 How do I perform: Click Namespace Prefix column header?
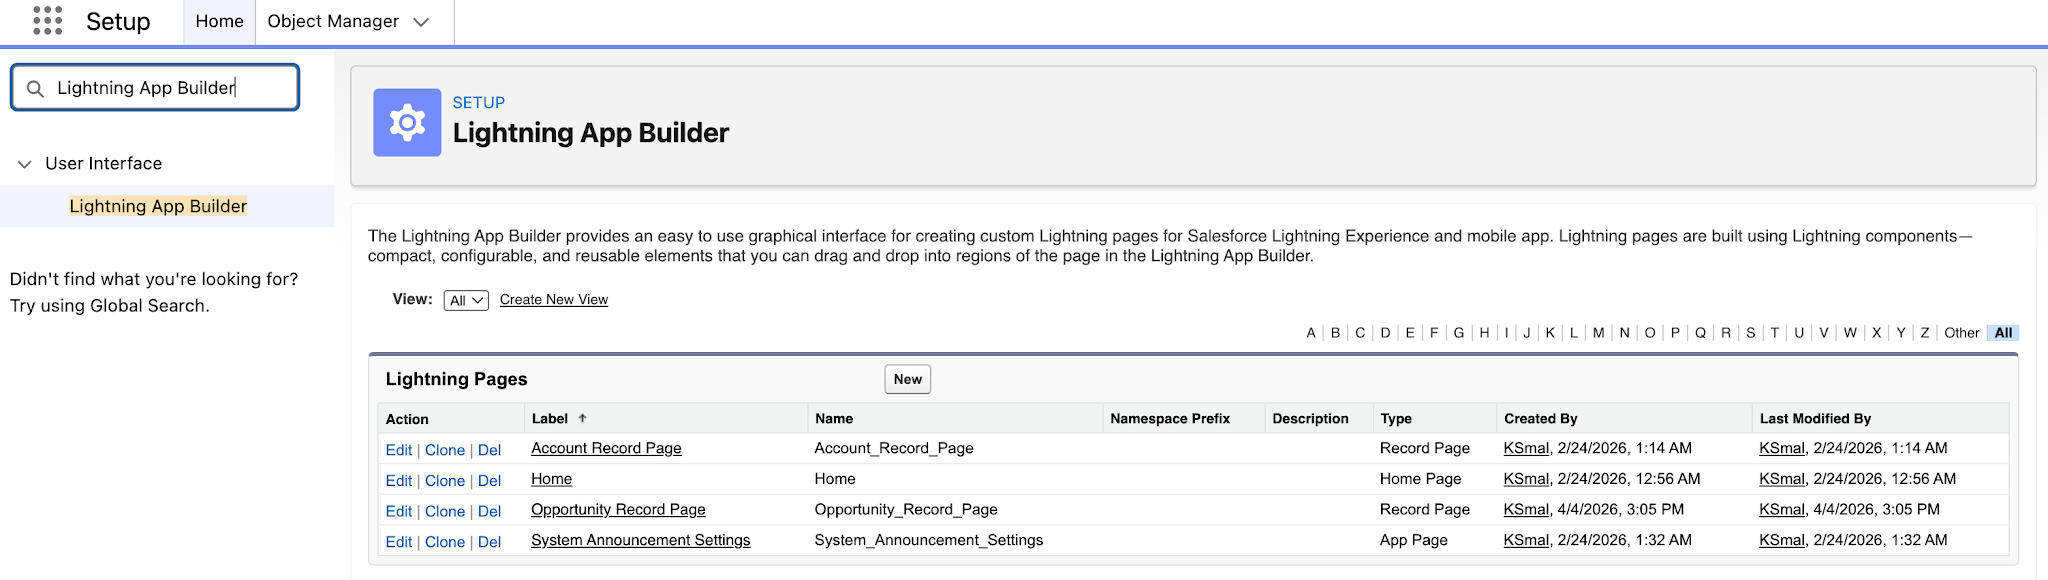1170,419
